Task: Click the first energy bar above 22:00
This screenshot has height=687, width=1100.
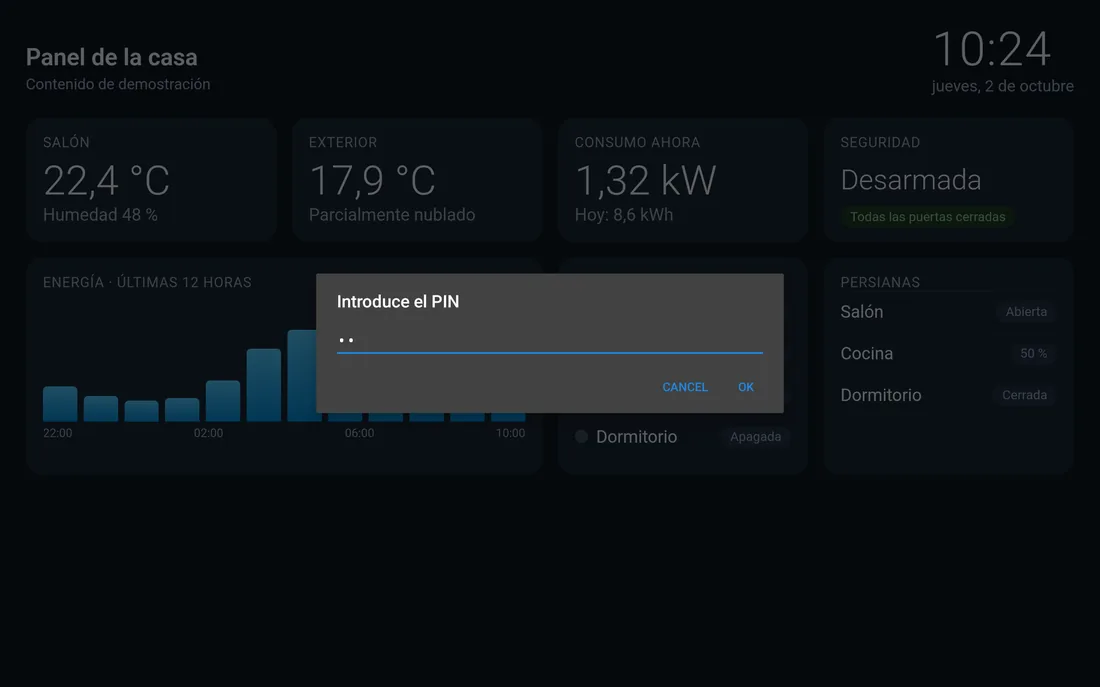Action: pyautogui.click(x=60, y=404)
